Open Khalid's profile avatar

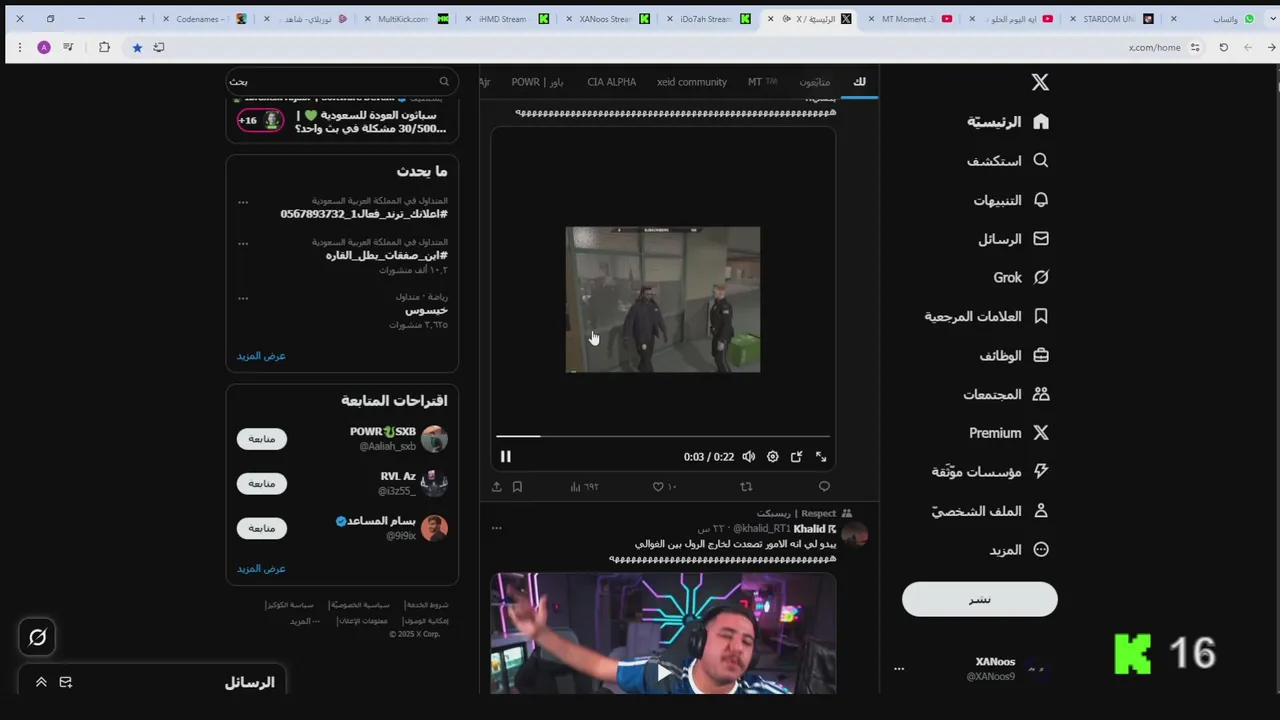coord(854,535)
